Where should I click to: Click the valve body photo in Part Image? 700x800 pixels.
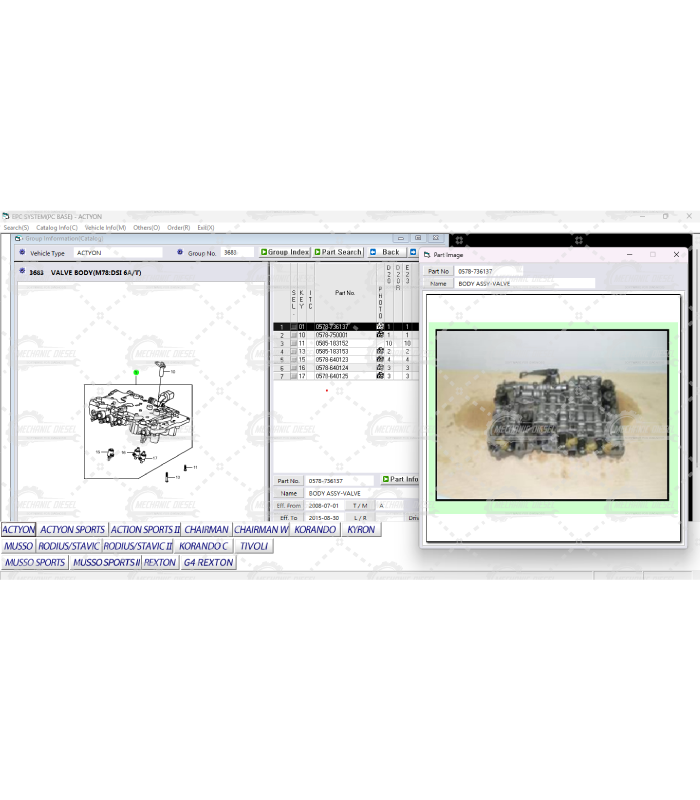click(x=552, y=415)
